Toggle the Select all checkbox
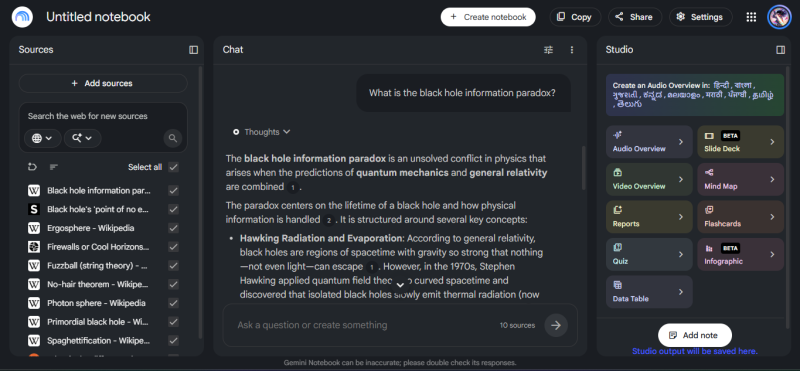800x371 pixels. [173, 167]
